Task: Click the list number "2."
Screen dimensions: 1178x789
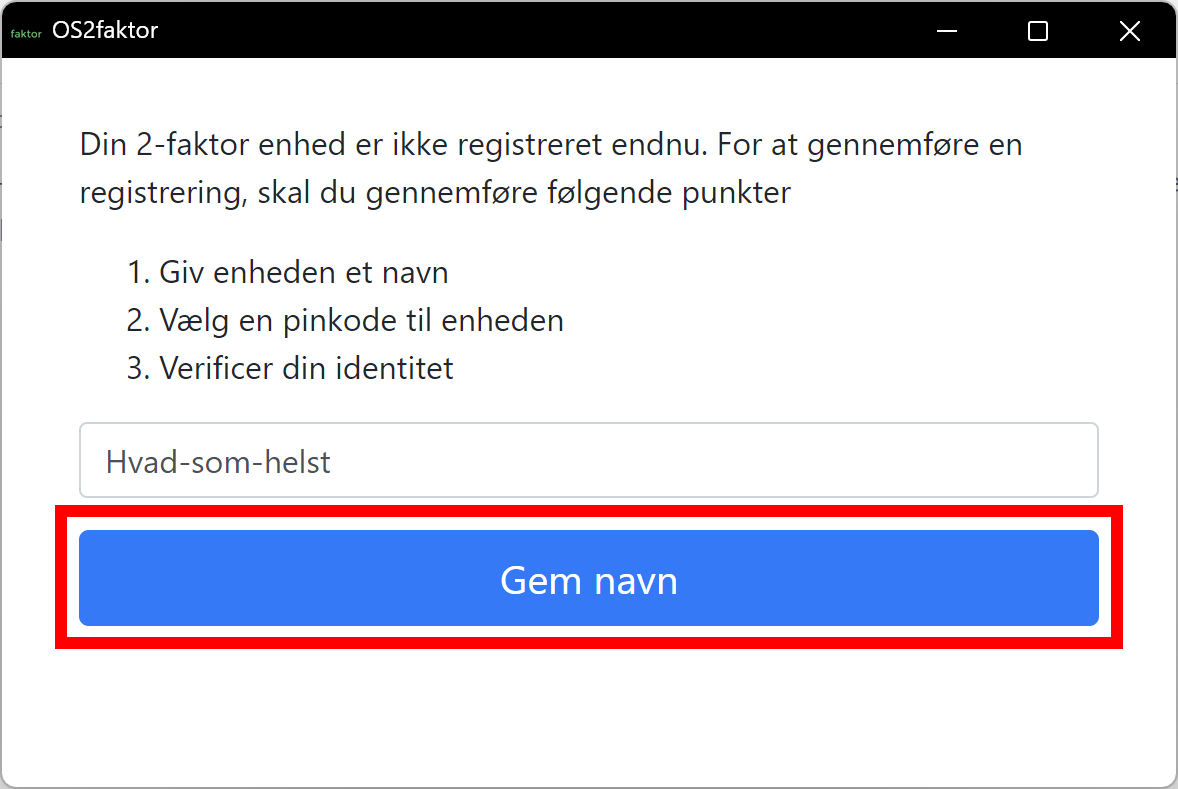Action: click(139, 320)
